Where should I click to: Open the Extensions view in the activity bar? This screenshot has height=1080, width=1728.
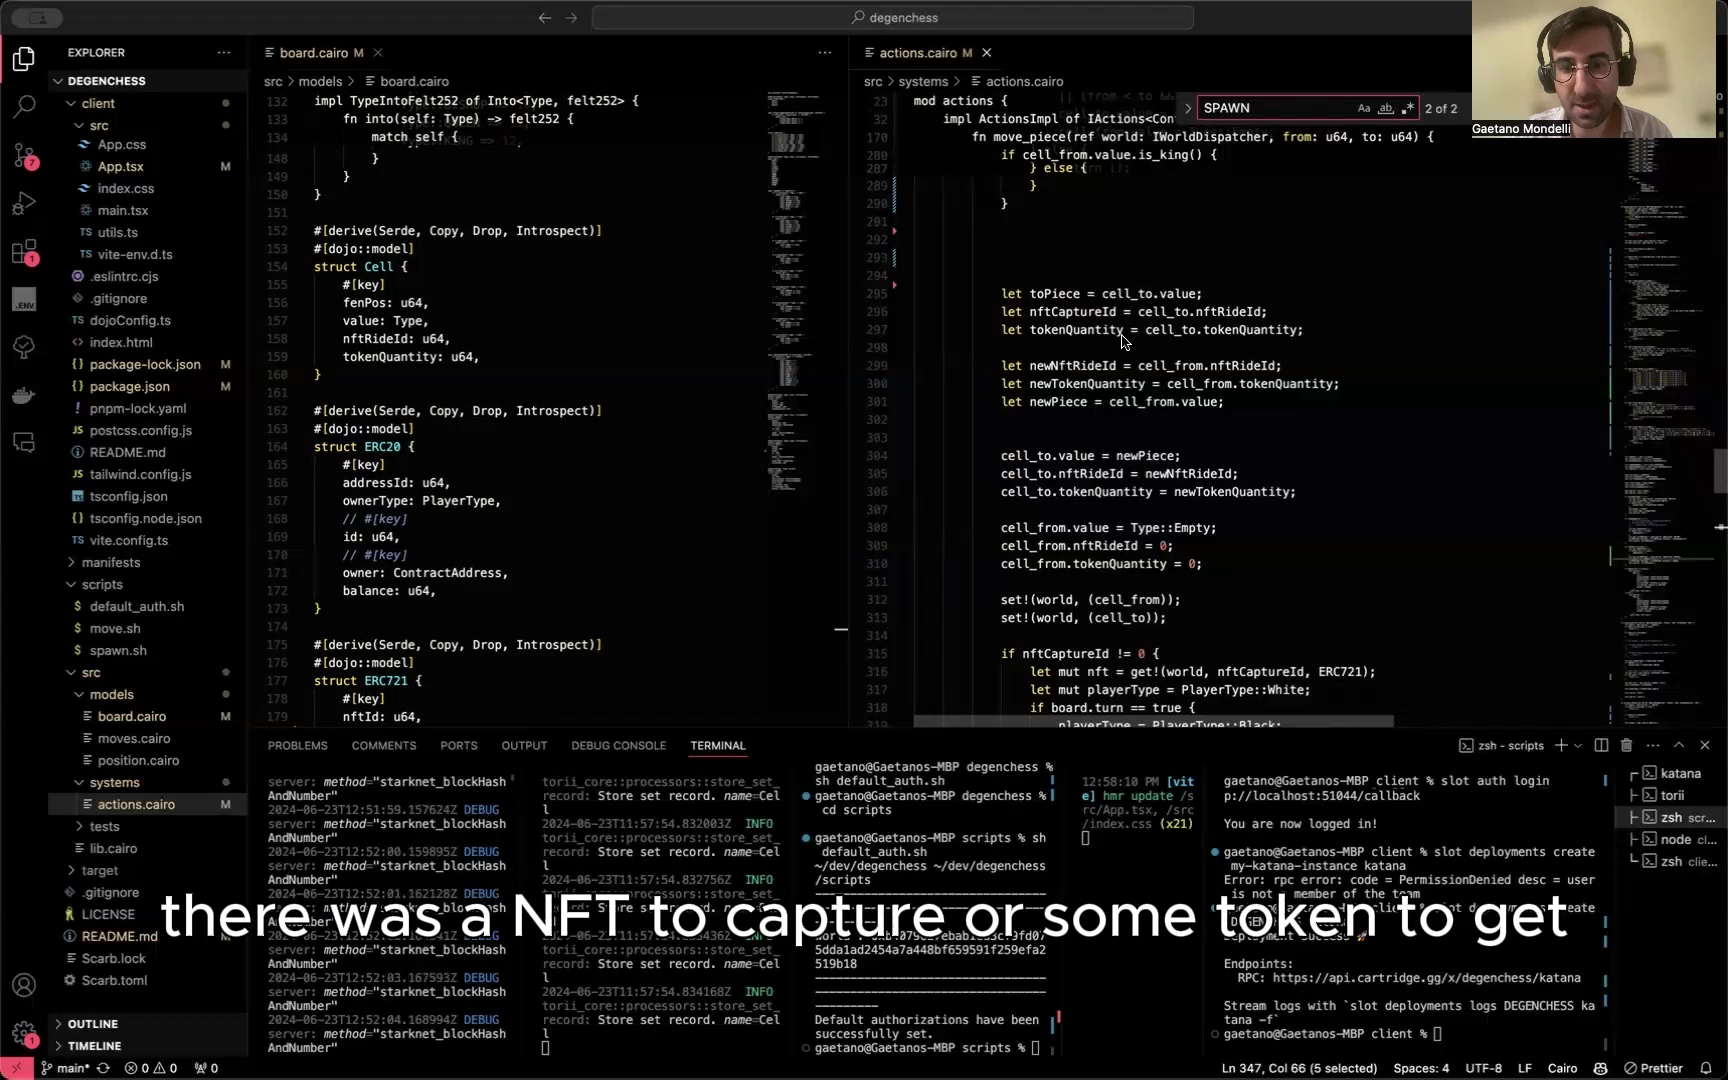point(24,251)
